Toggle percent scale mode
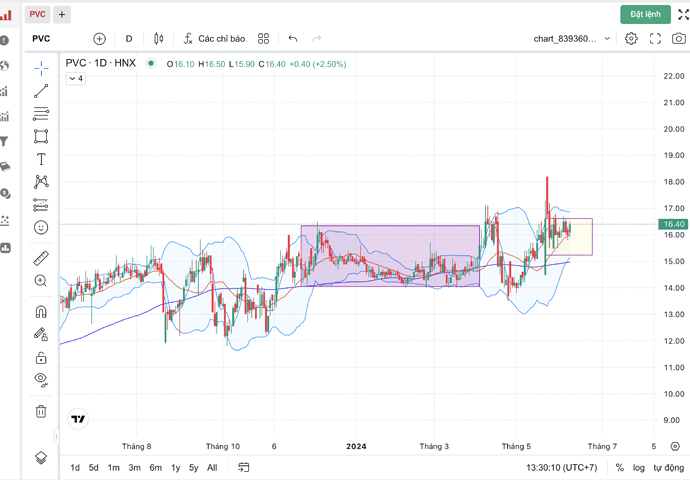Image resolution: width=690 pixels, height=480 pixels. [x=620, y=468]
